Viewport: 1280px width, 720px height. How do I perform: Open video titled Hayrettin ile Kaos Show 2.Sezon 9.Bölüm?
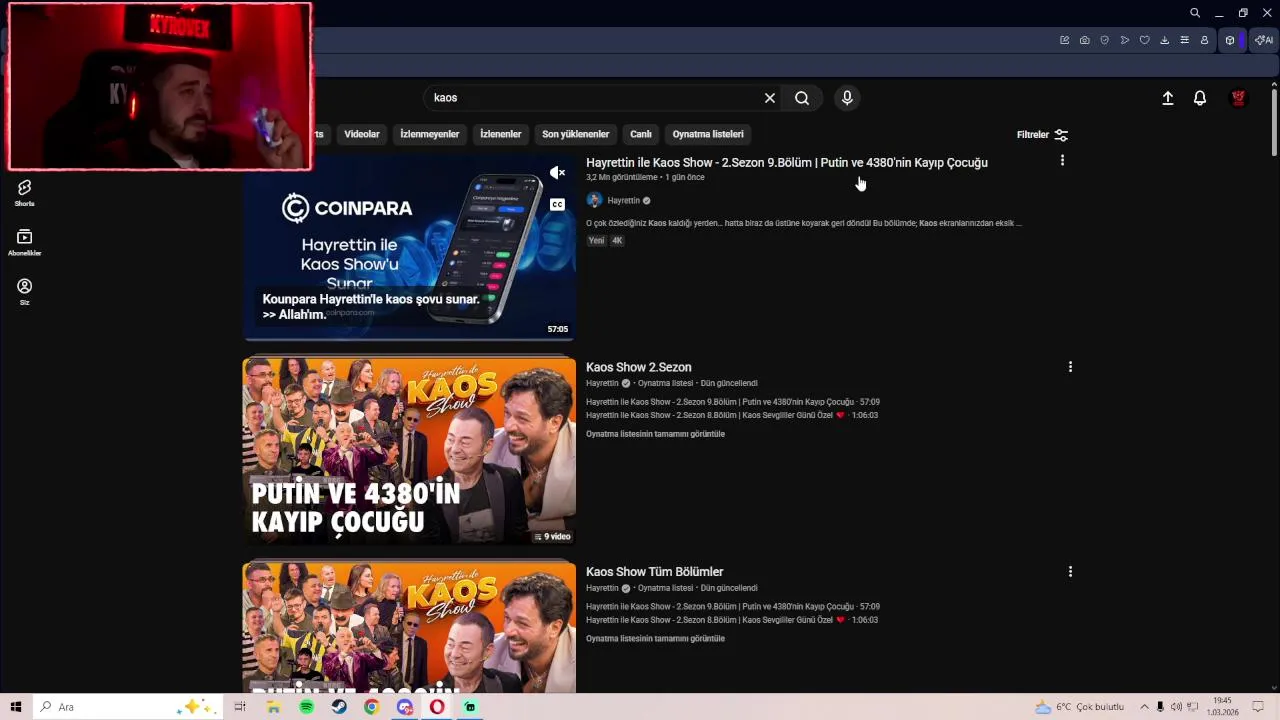(x=787, y=162)
